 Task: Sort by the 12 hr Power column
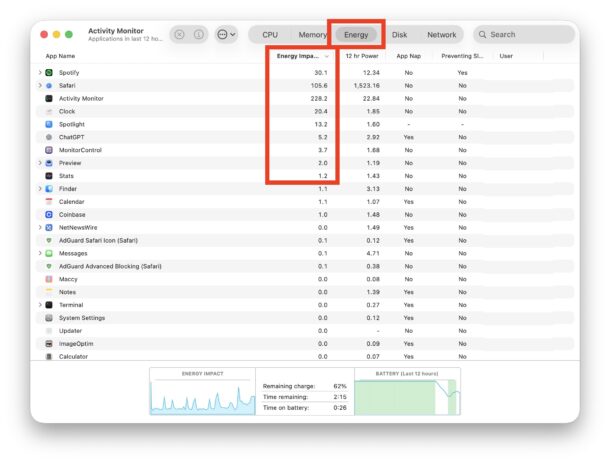coord(361,56)
